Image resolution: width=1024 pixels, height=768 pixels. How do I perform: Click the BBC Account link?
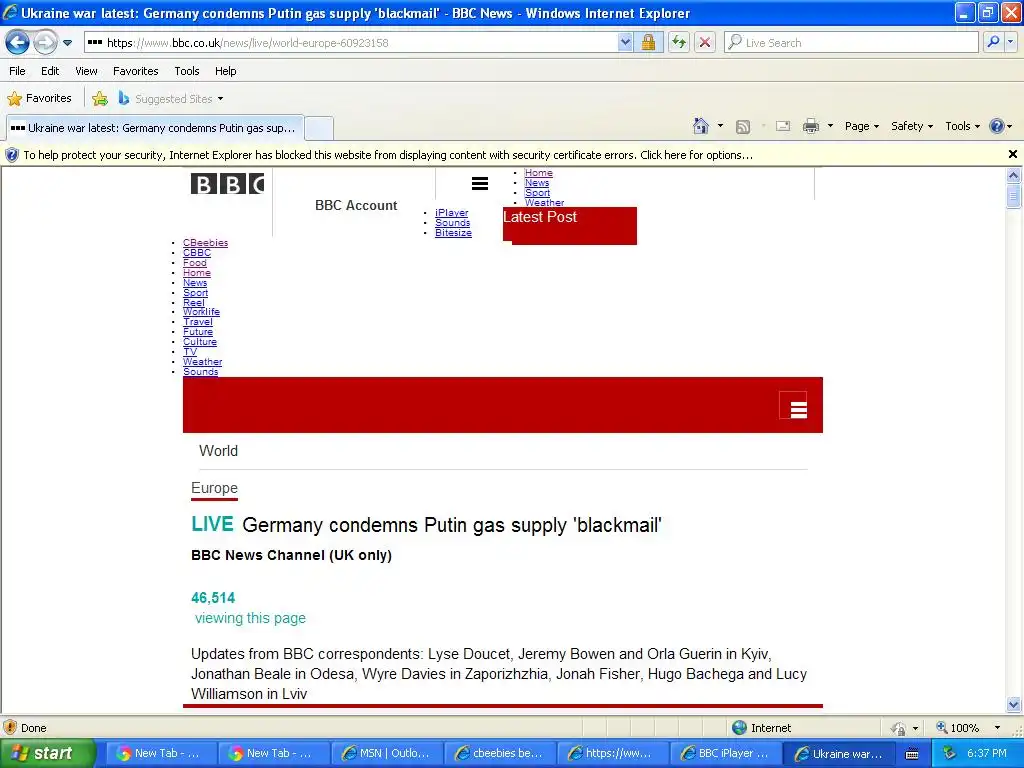356,205
